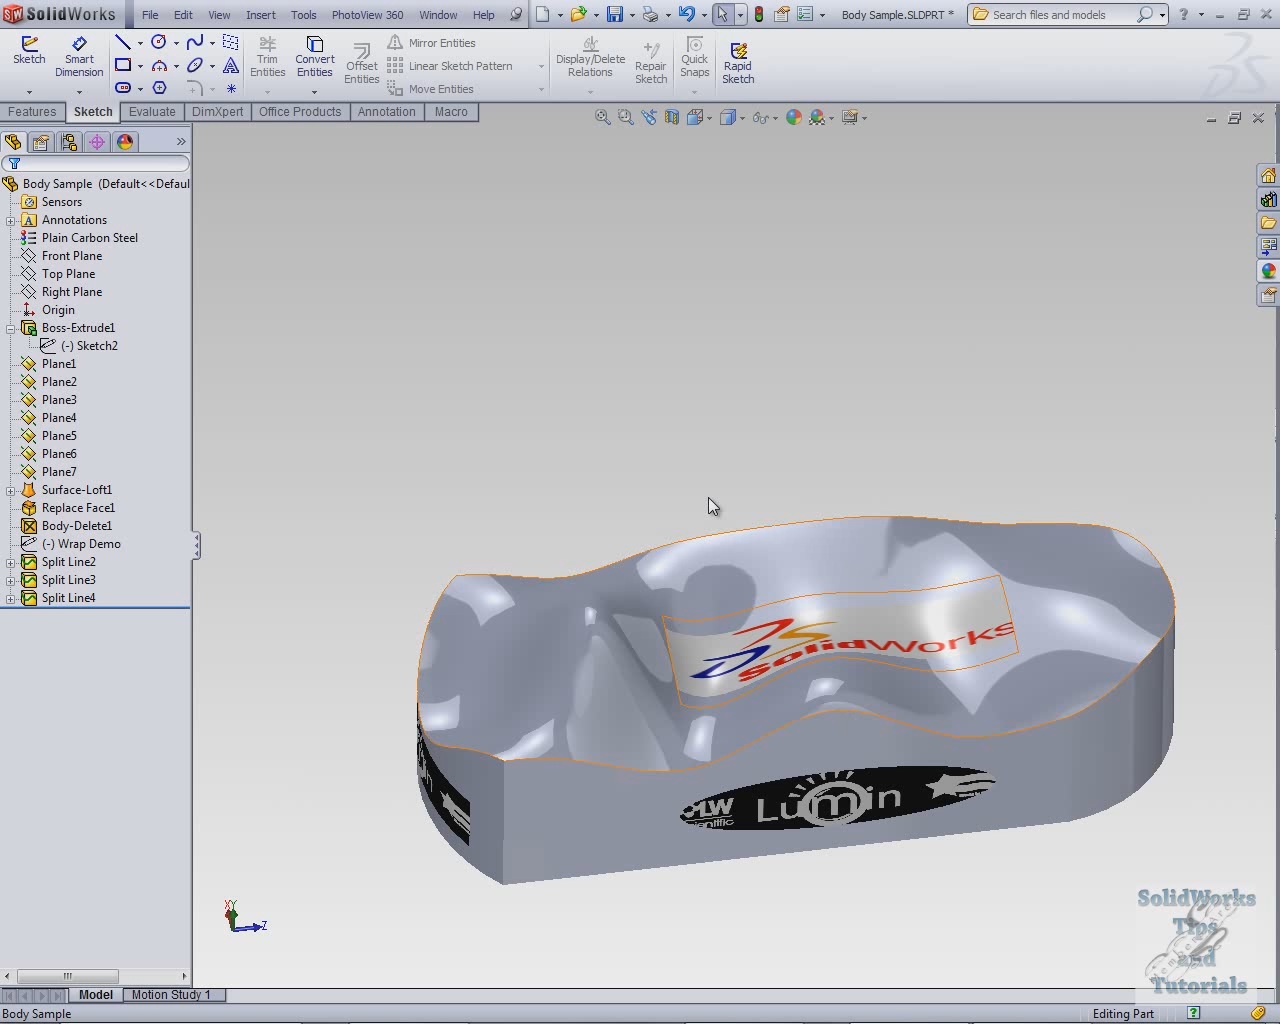Select the Ellipse sketch tool
The height and width of the screenshot is (1024, 1280).
click(x=195, y=65)
